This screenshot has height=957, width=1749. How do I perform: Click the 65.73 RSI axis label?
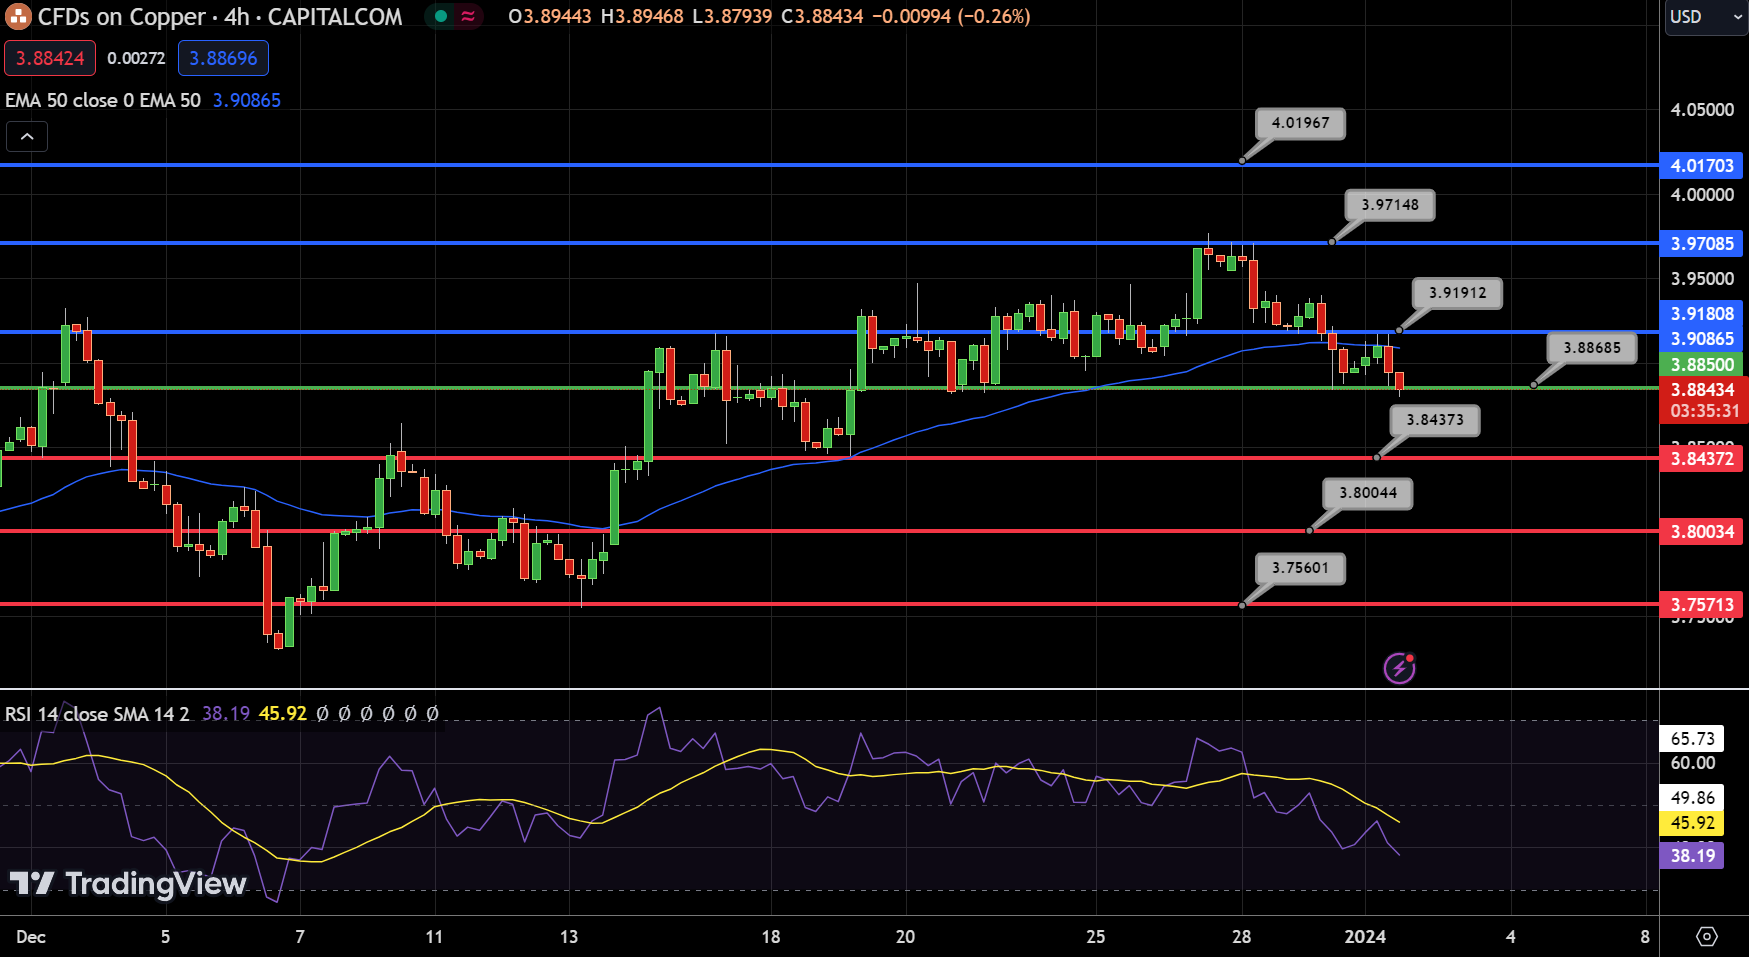[1692, 739]
